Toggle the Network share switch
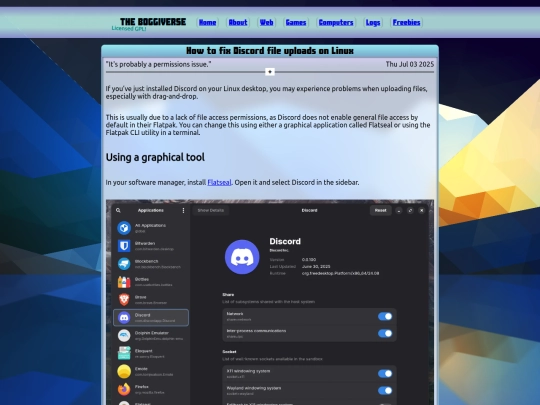Screen dimensions: 540x405 (x=385, y=316)
